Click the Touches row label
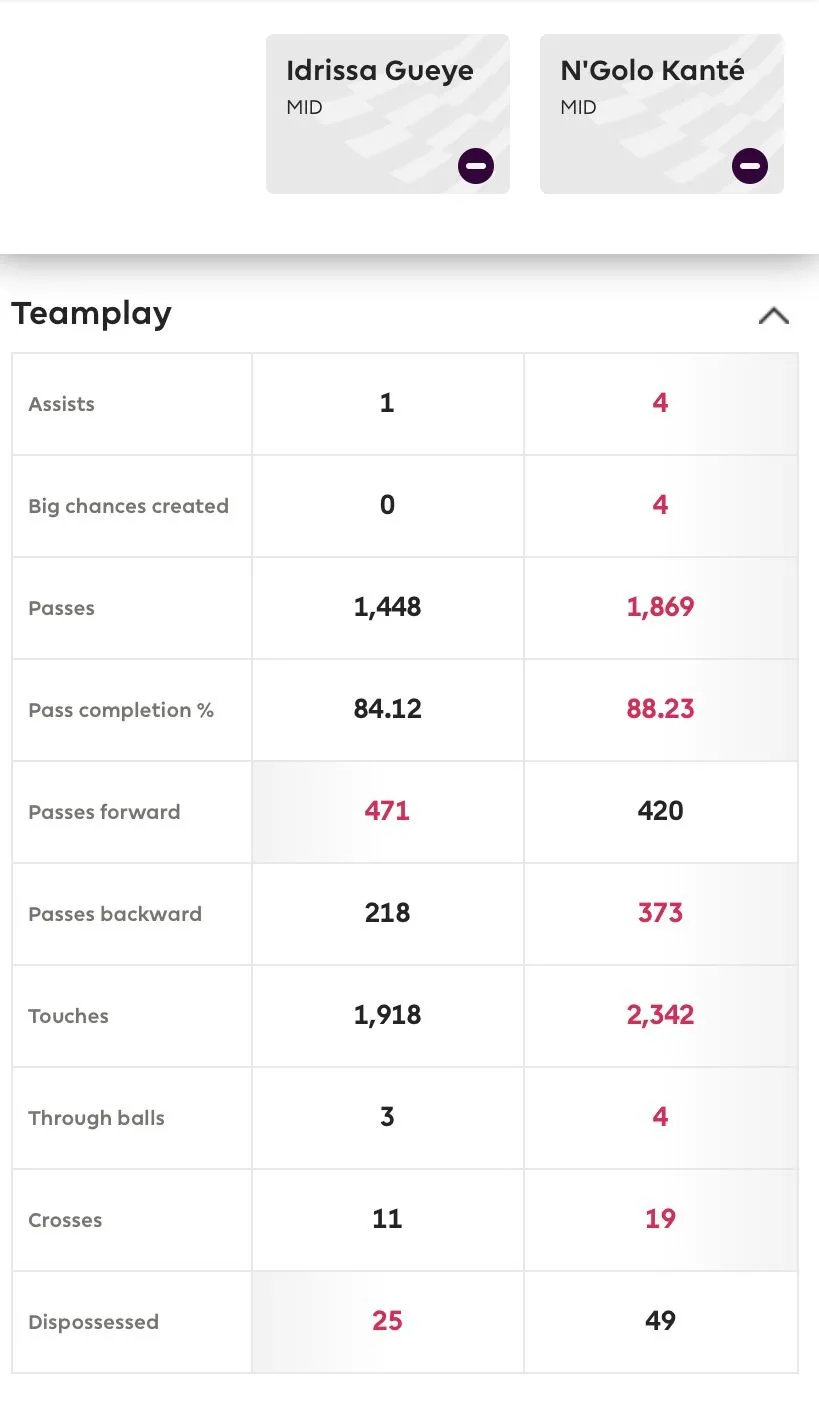 pos(69,1016)
